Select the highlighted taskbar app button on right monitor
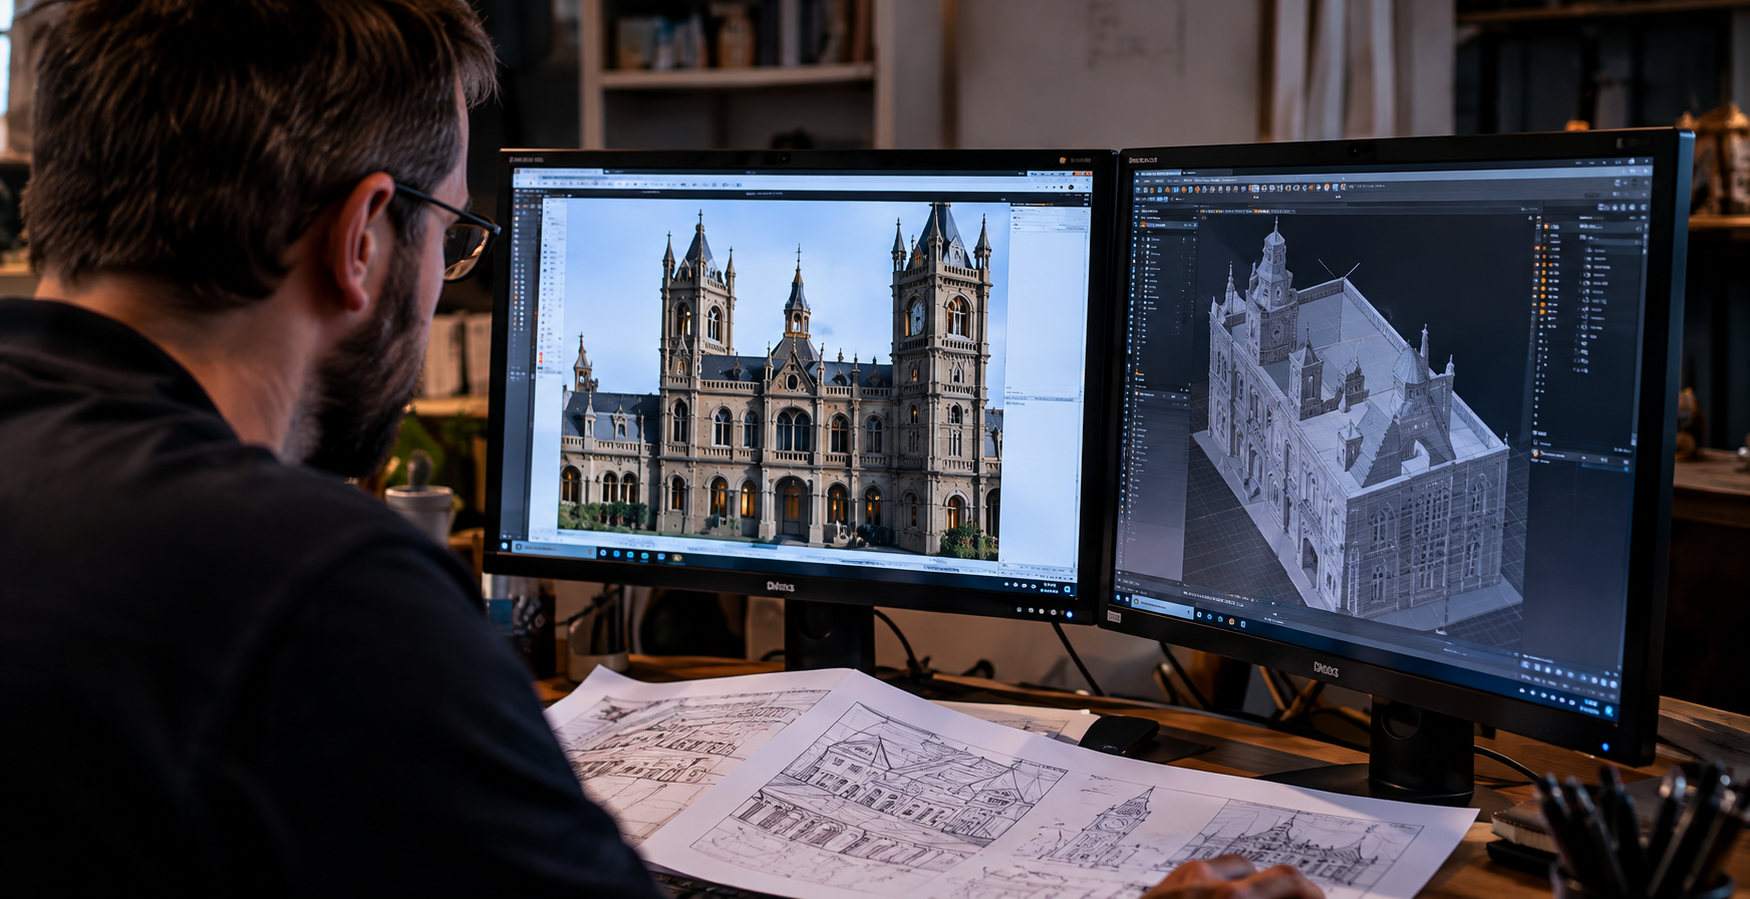The image size is (1750, 899). (1163, 606)
